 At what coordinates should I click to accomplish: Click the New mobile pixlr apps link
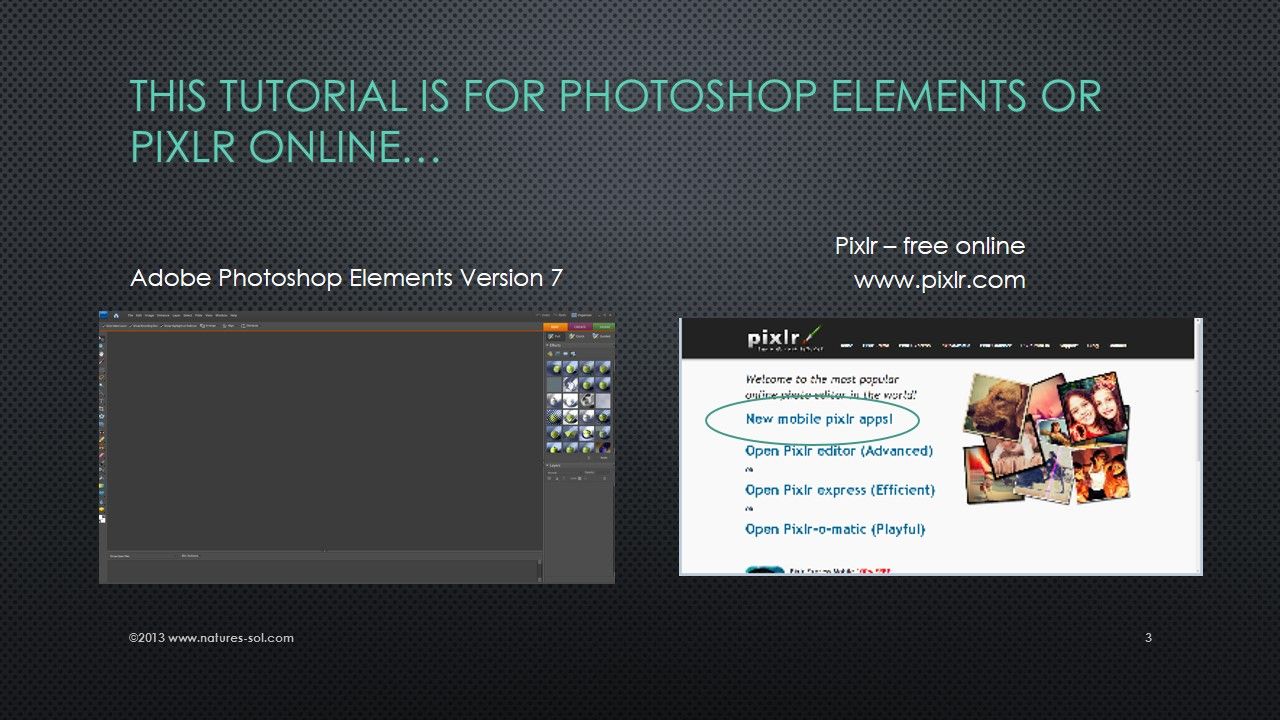tap(819, 419)
